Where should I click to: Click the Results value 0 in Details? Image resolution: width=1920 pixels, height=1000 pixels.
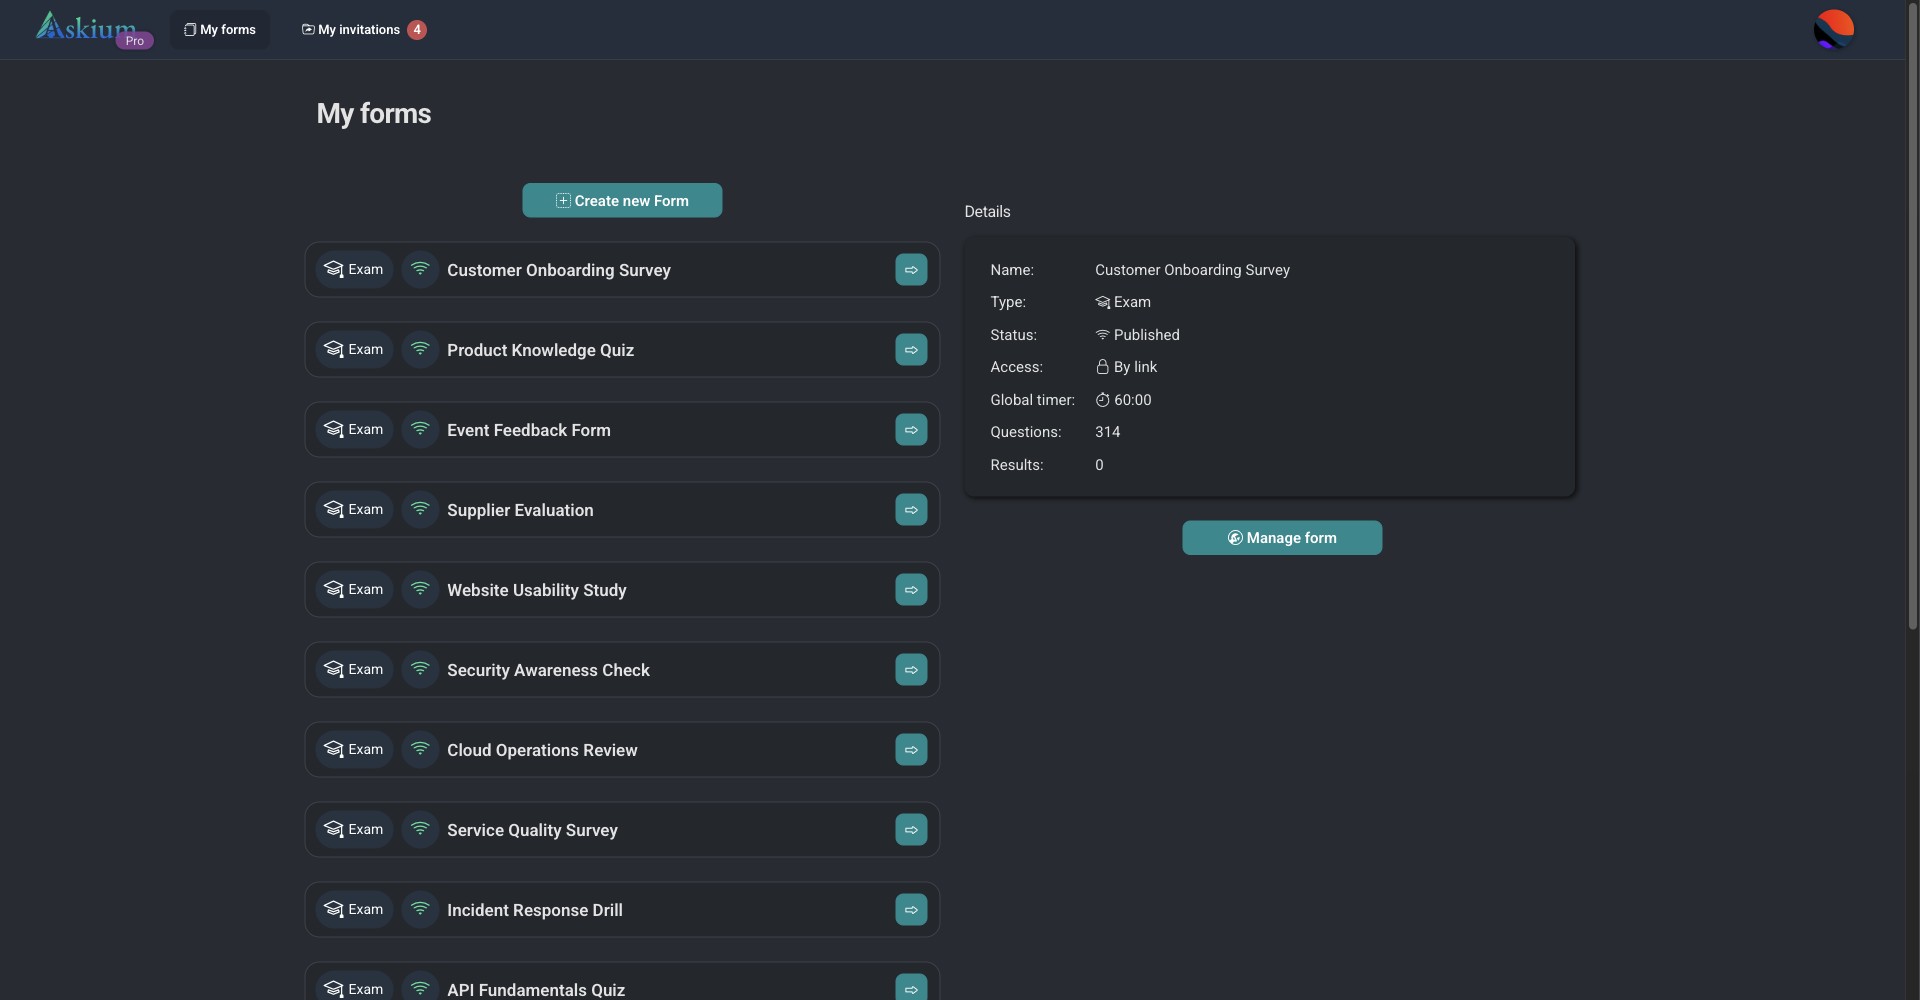(1099, 465)
